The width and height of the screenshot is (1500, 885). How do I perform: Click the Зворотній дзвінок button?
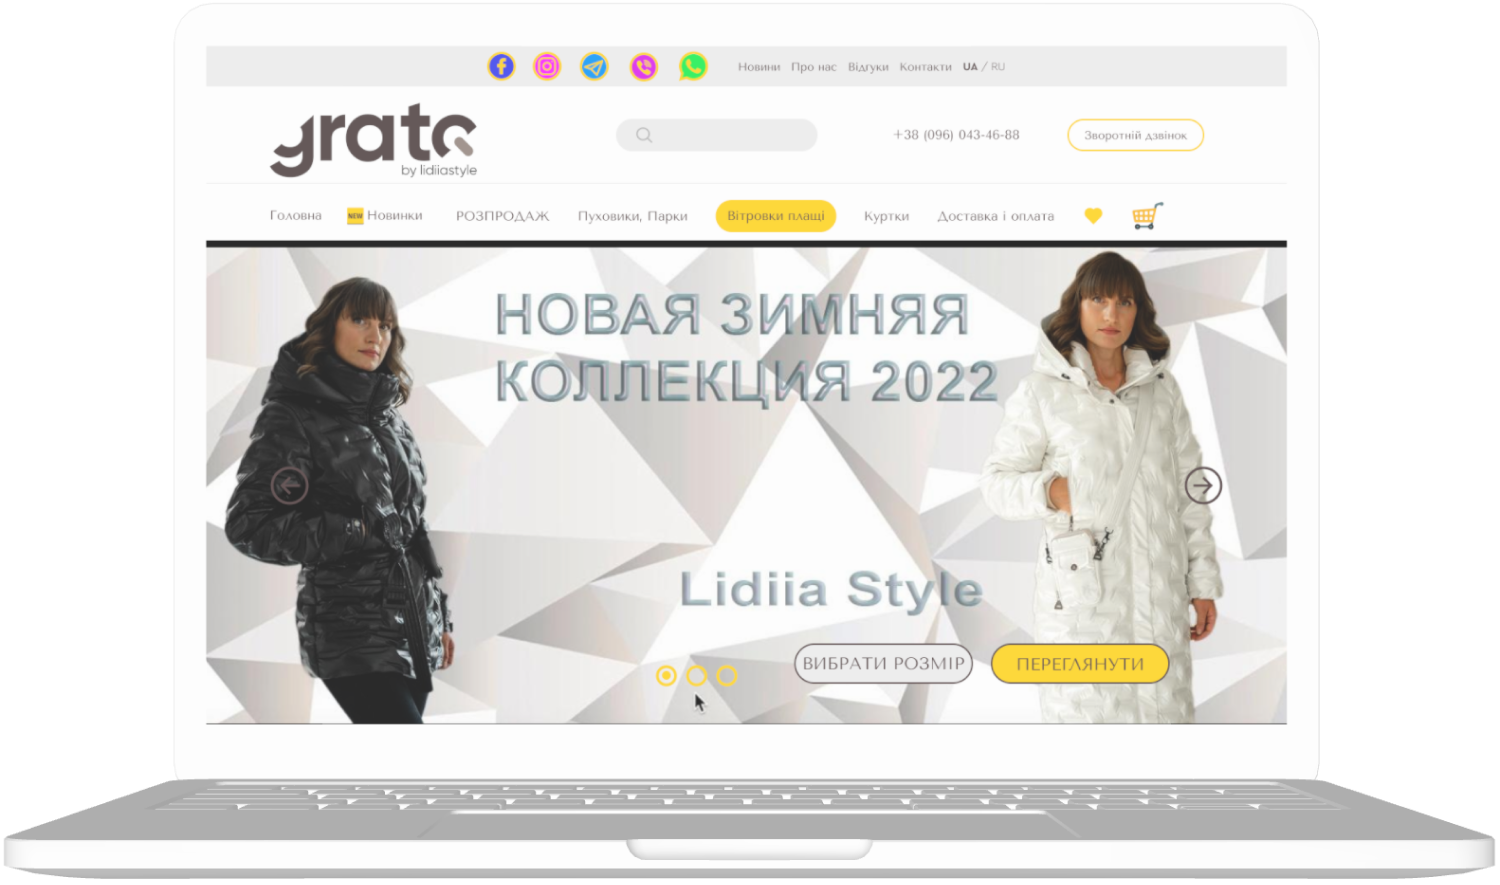point(1135,135)
